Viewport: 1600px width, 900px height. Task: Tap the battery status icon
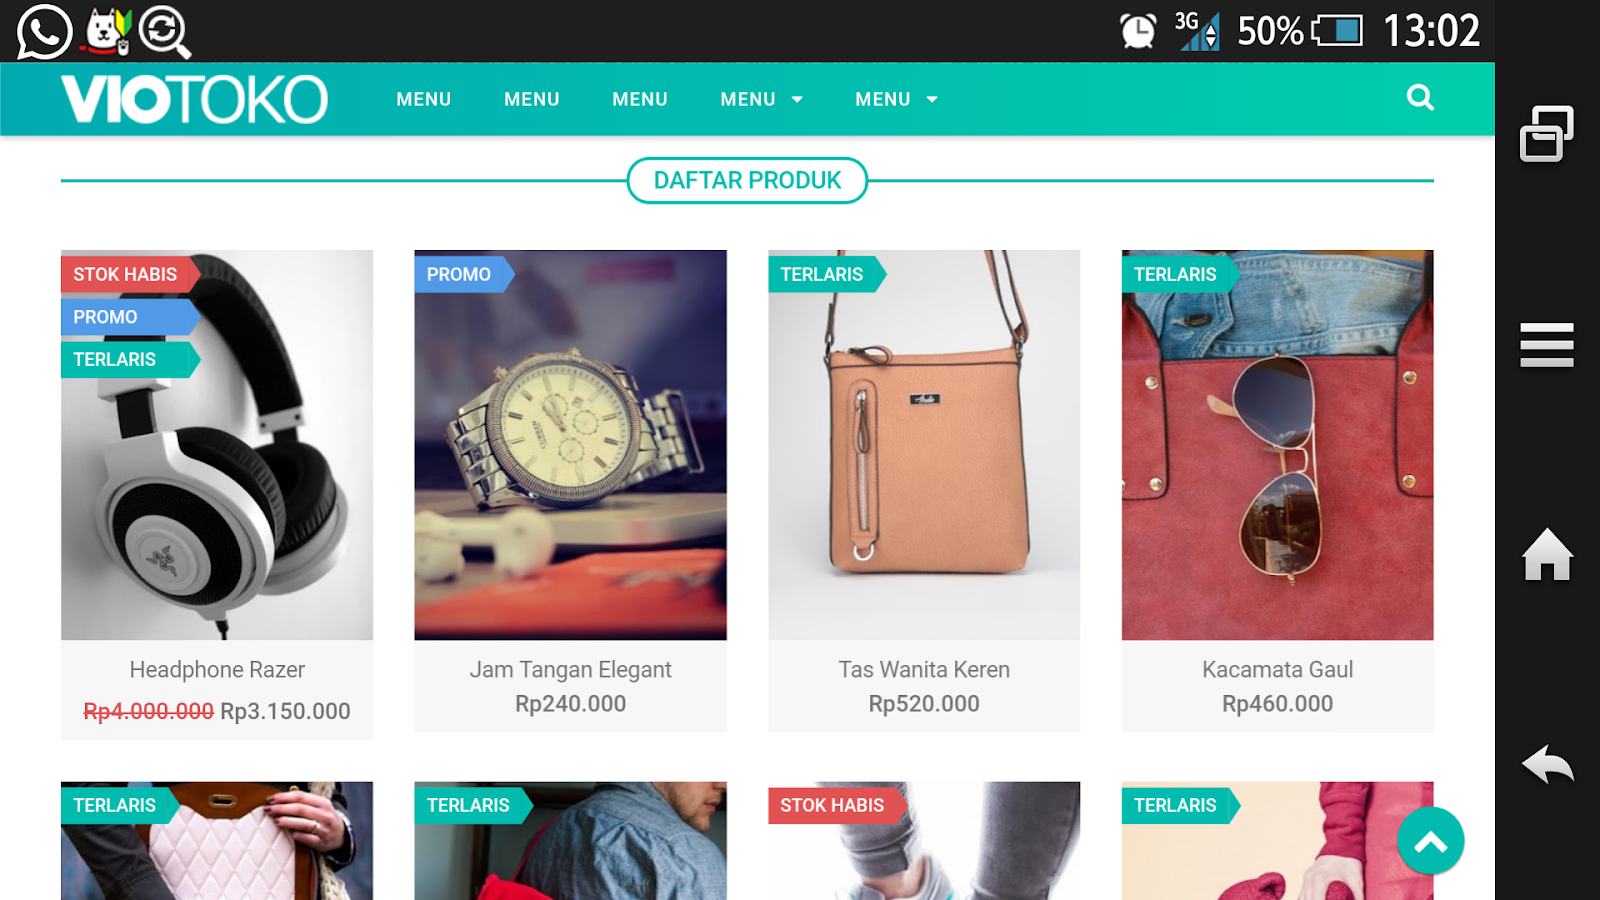[1337, 31]
